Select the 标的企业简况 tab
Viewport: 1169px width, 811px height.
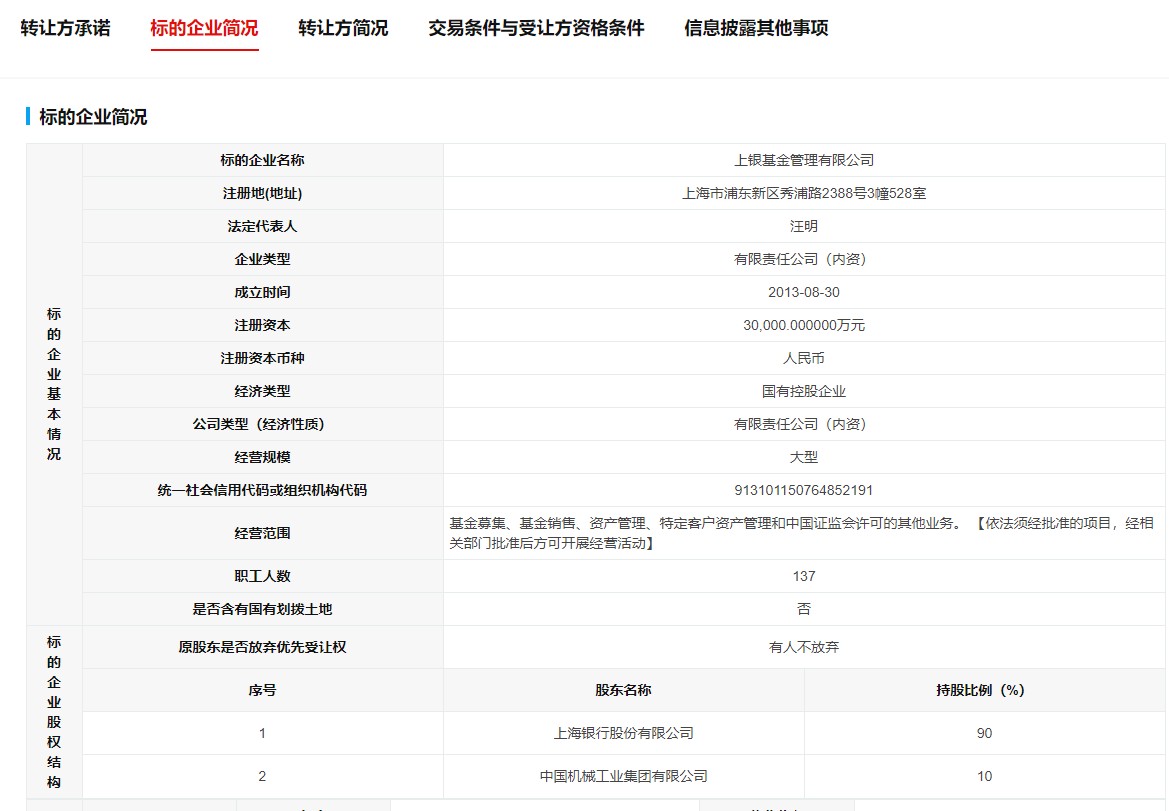point(204,28)
